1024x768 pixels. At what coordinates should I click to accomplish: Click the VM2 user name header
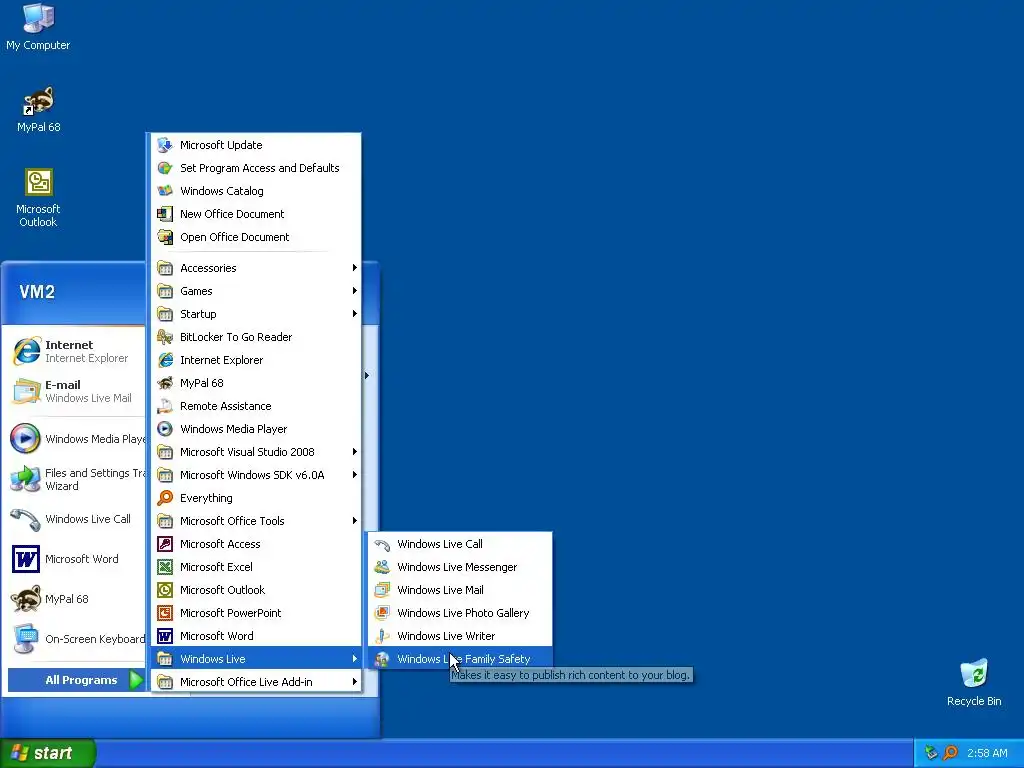tap(37, 292)
